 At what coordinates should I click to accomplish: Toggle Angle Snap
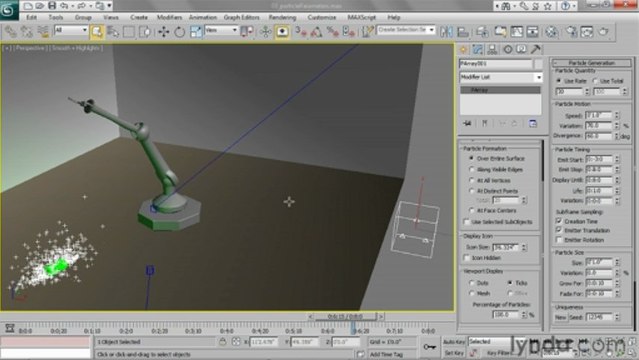[317, 31]
